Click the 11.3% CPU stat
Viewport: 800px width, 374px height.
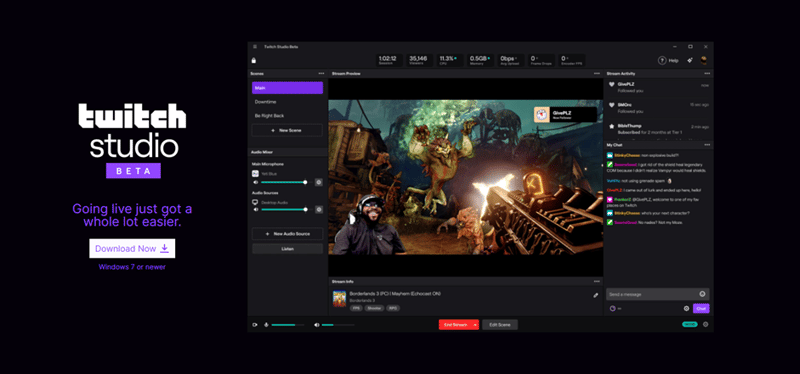(449, 60)
